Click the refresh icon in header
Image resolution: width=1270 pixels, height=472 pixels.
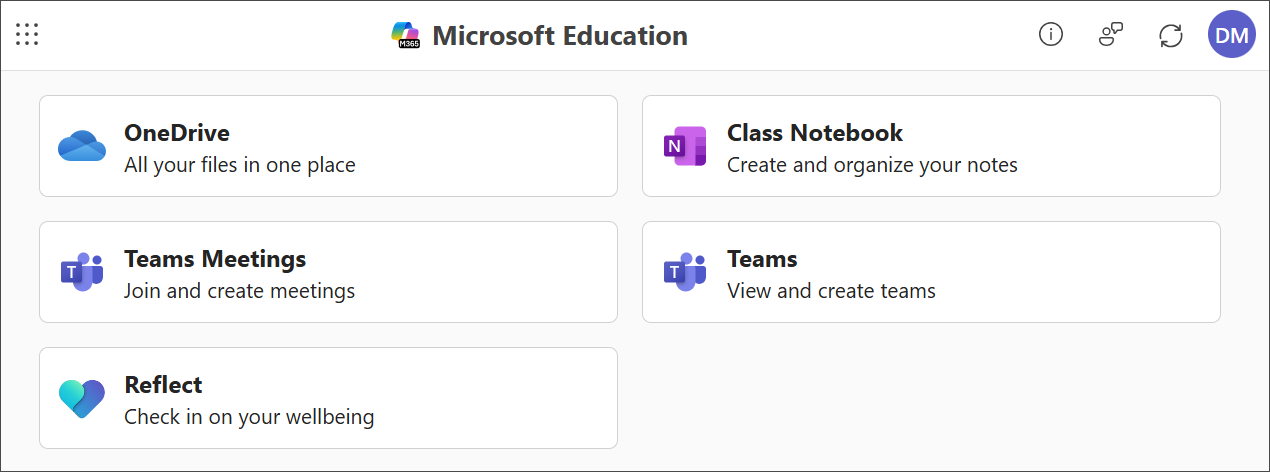click(1170, 35)
